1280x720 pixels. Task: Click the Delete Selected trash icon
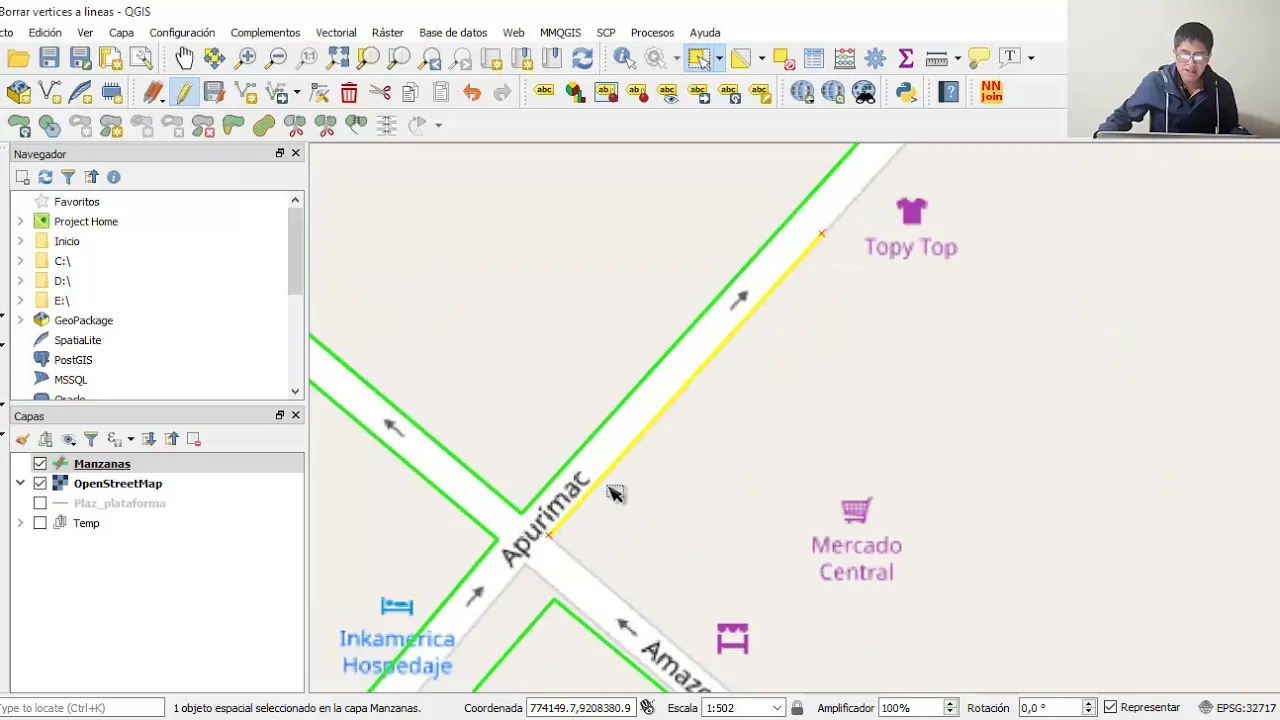349,93
